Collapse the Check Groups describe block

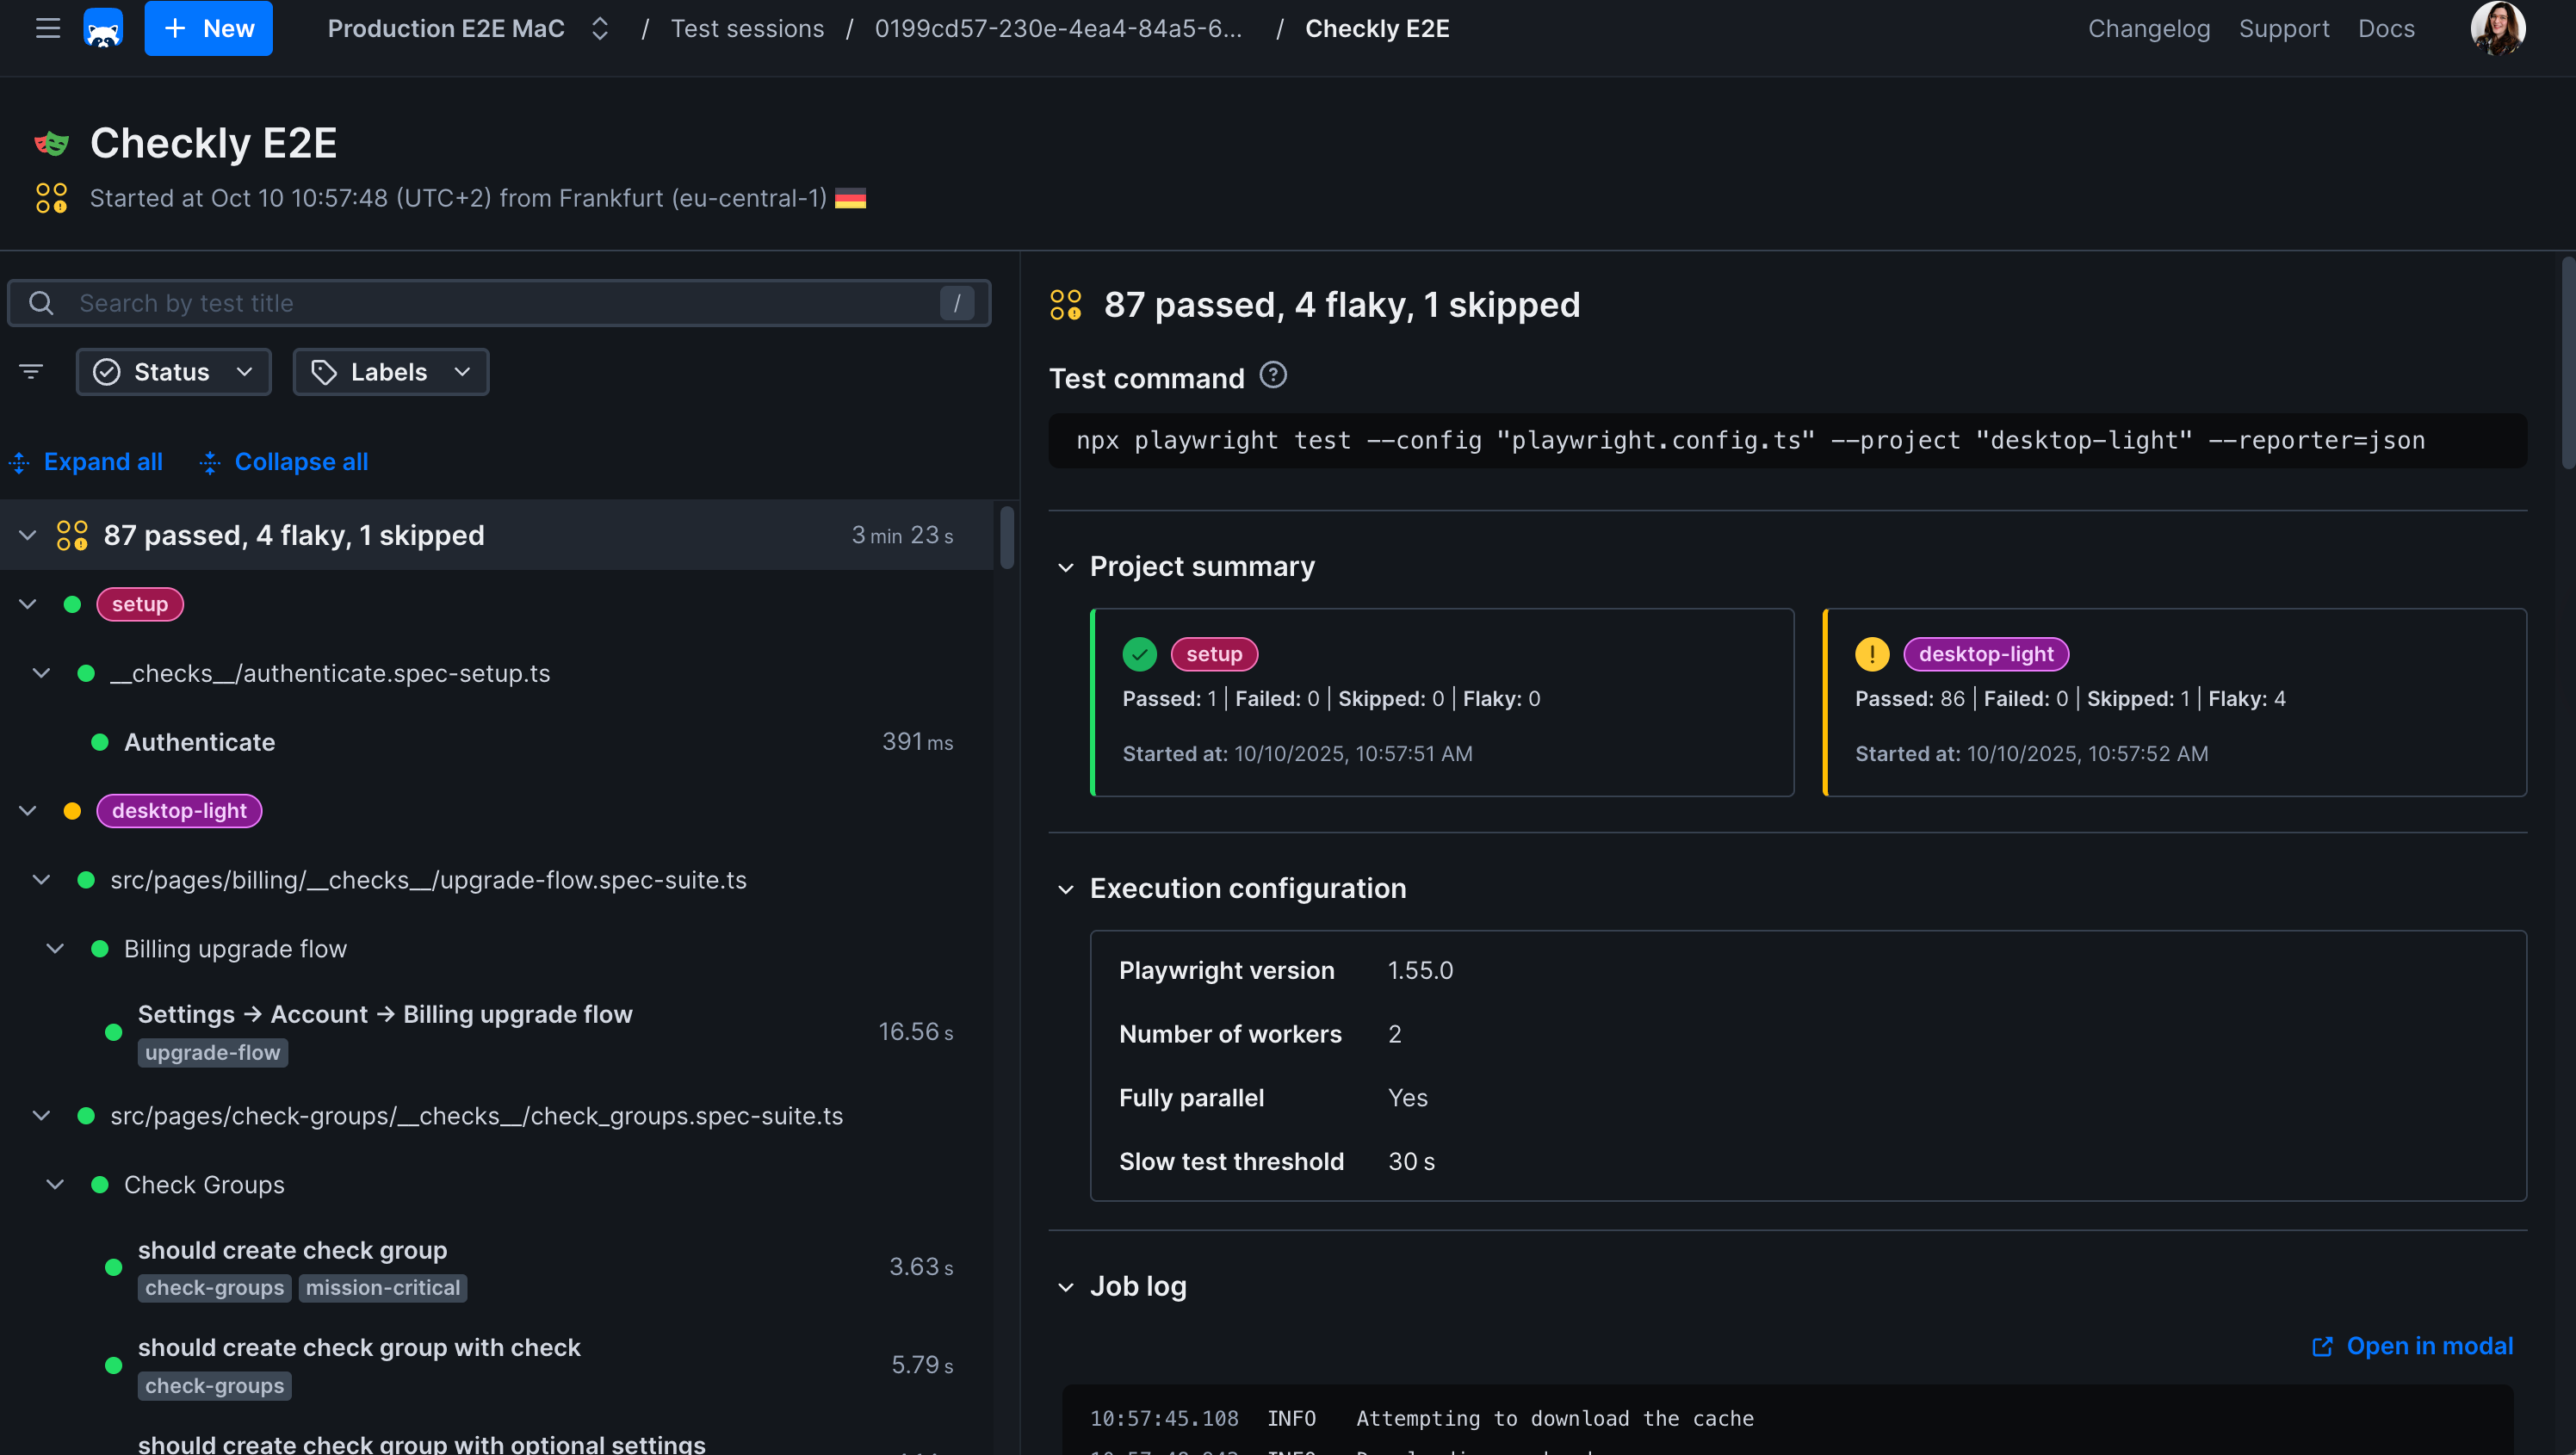click(56, 1185)
